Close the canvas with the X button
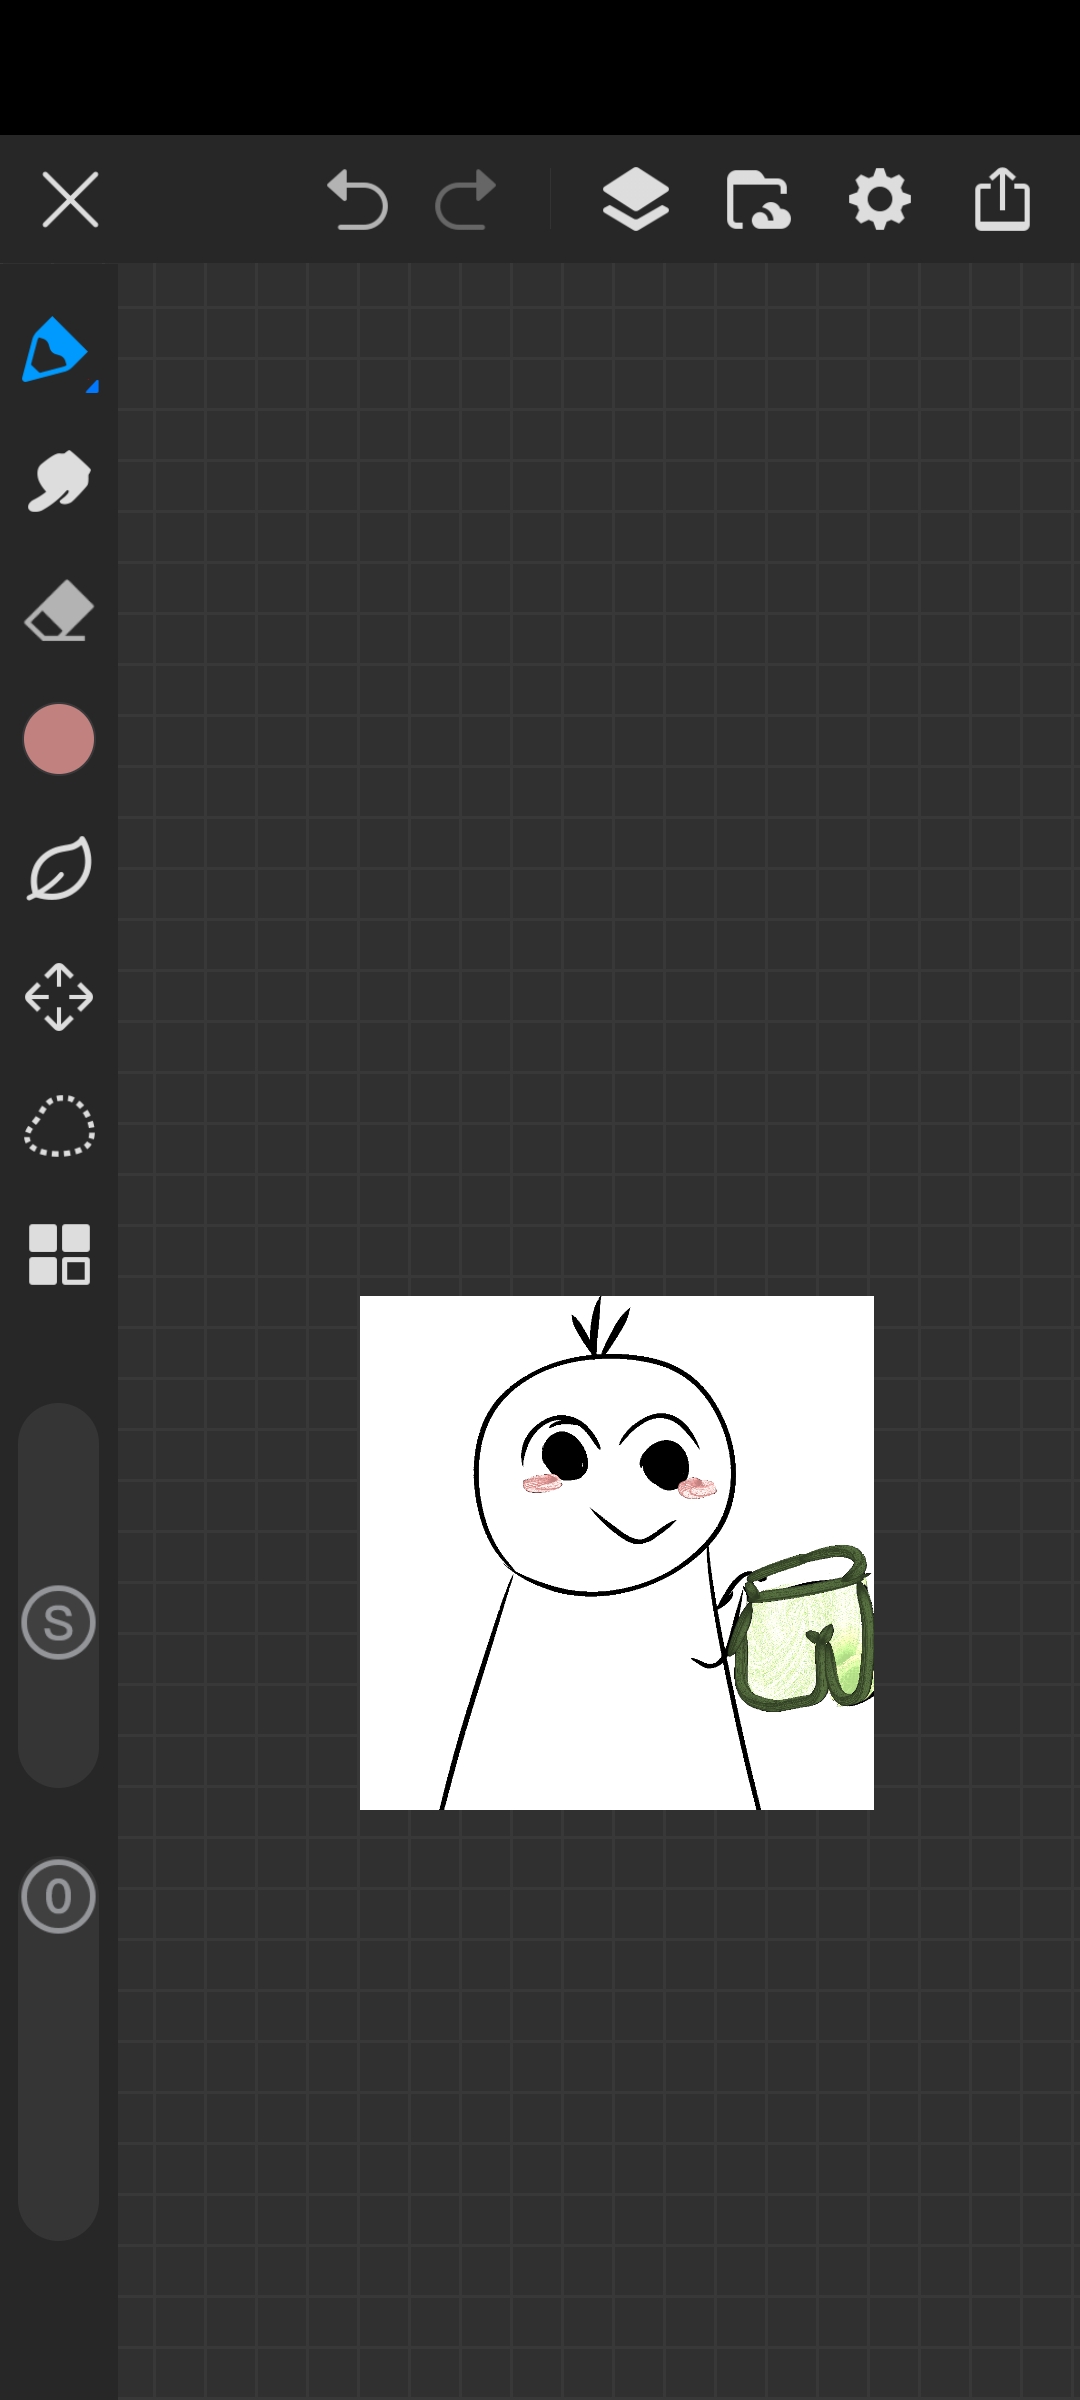Screen dimensions: 1080x2400 pos(70,200)
